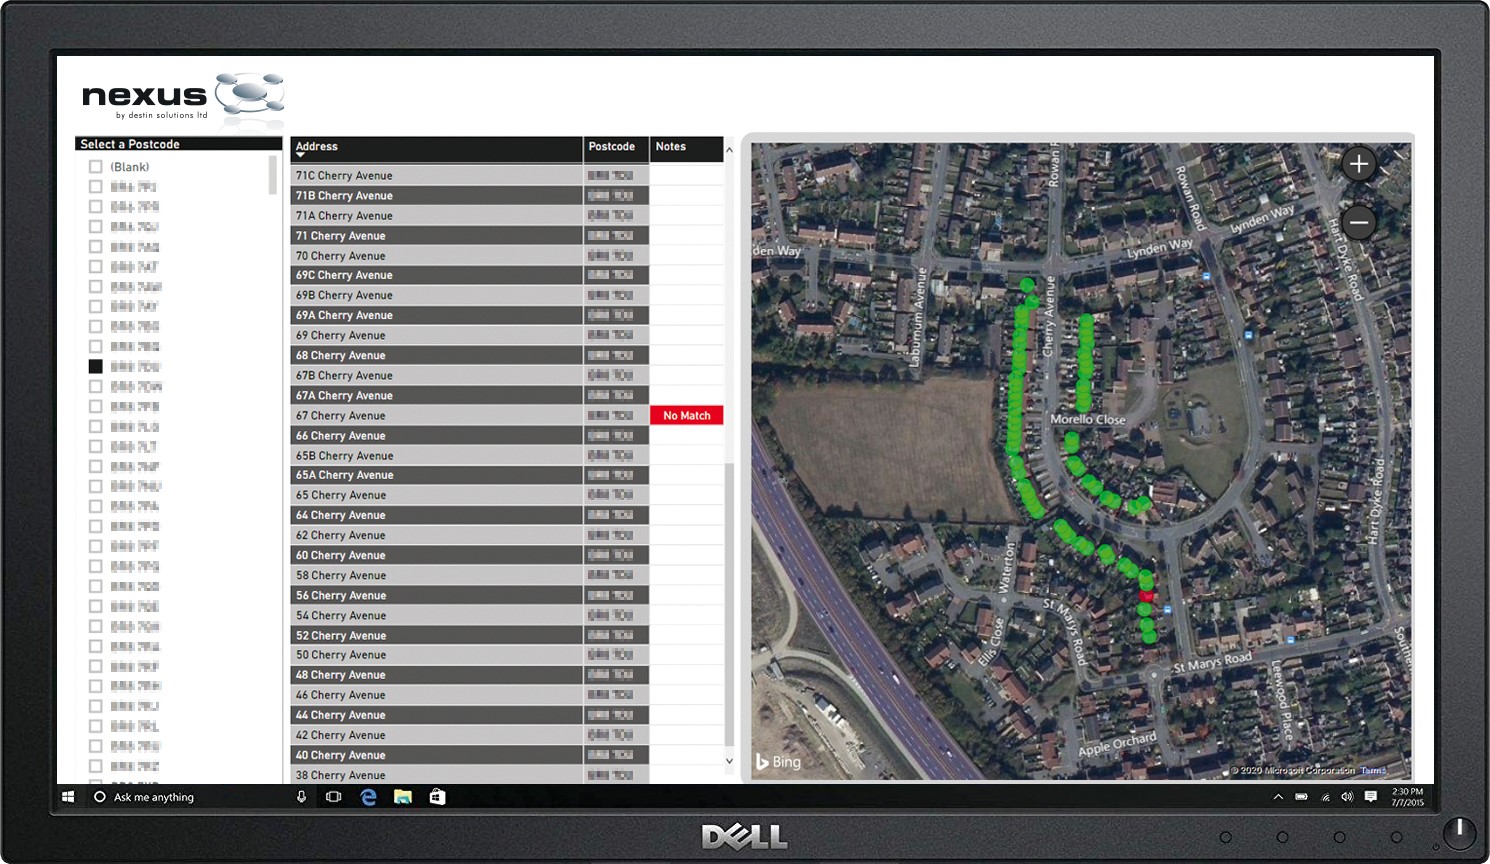Zoom in on the map
1490x864 pixels.
(x=1358, y=164)
